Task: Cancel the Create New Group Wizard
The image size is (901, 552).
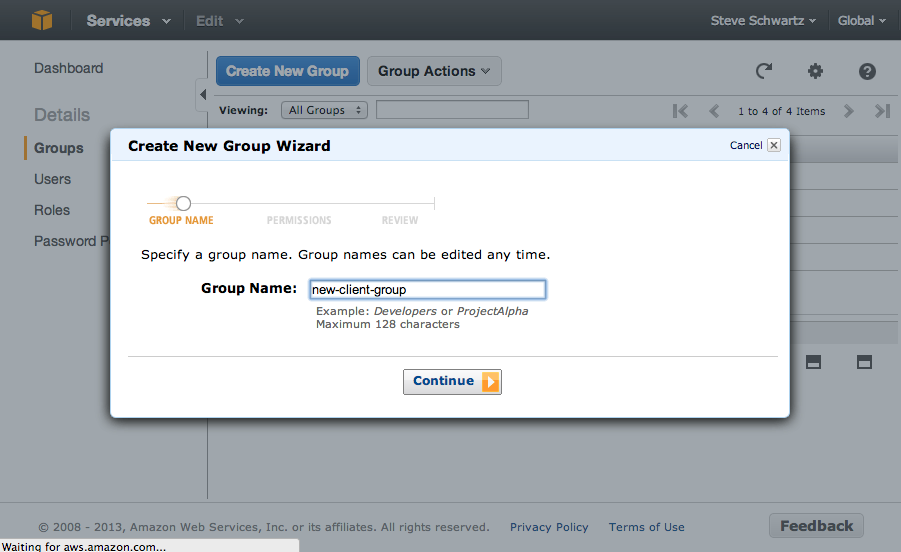Action: coord(746,145)
